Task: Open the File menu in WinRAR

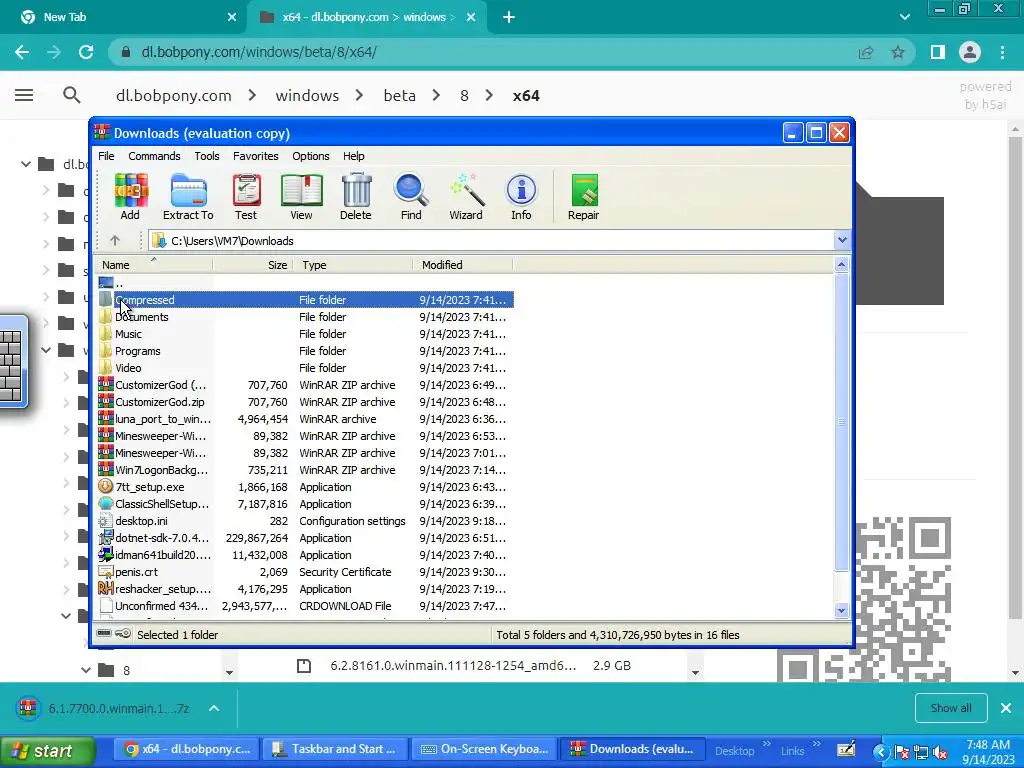Action: pyautogui.click(x=106, y=156)
